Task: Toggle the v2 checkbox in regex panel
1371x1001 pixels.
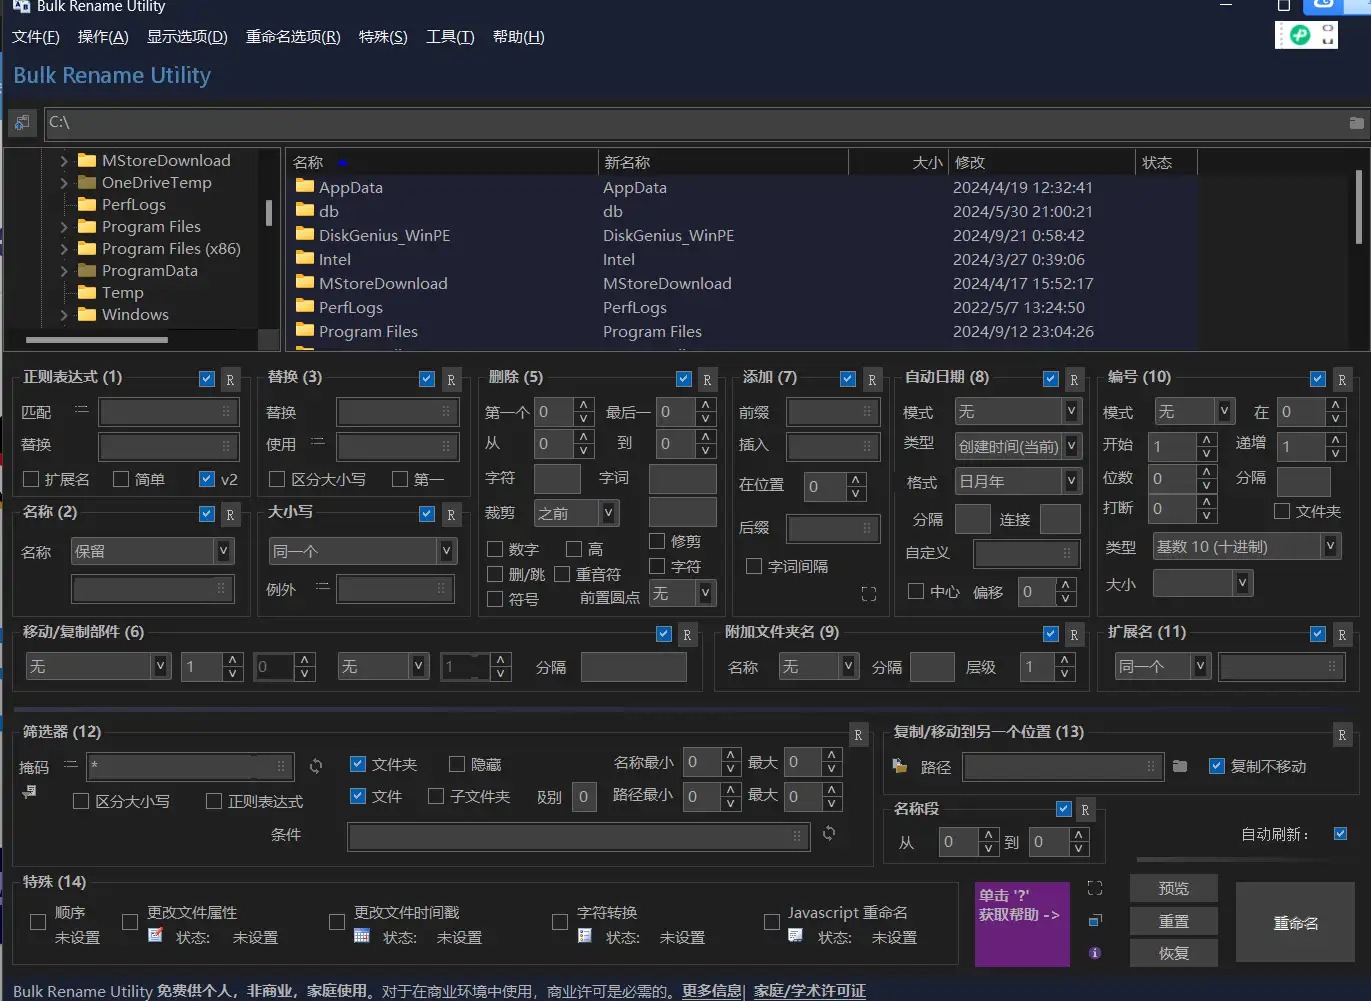Action: click(207, 479)
